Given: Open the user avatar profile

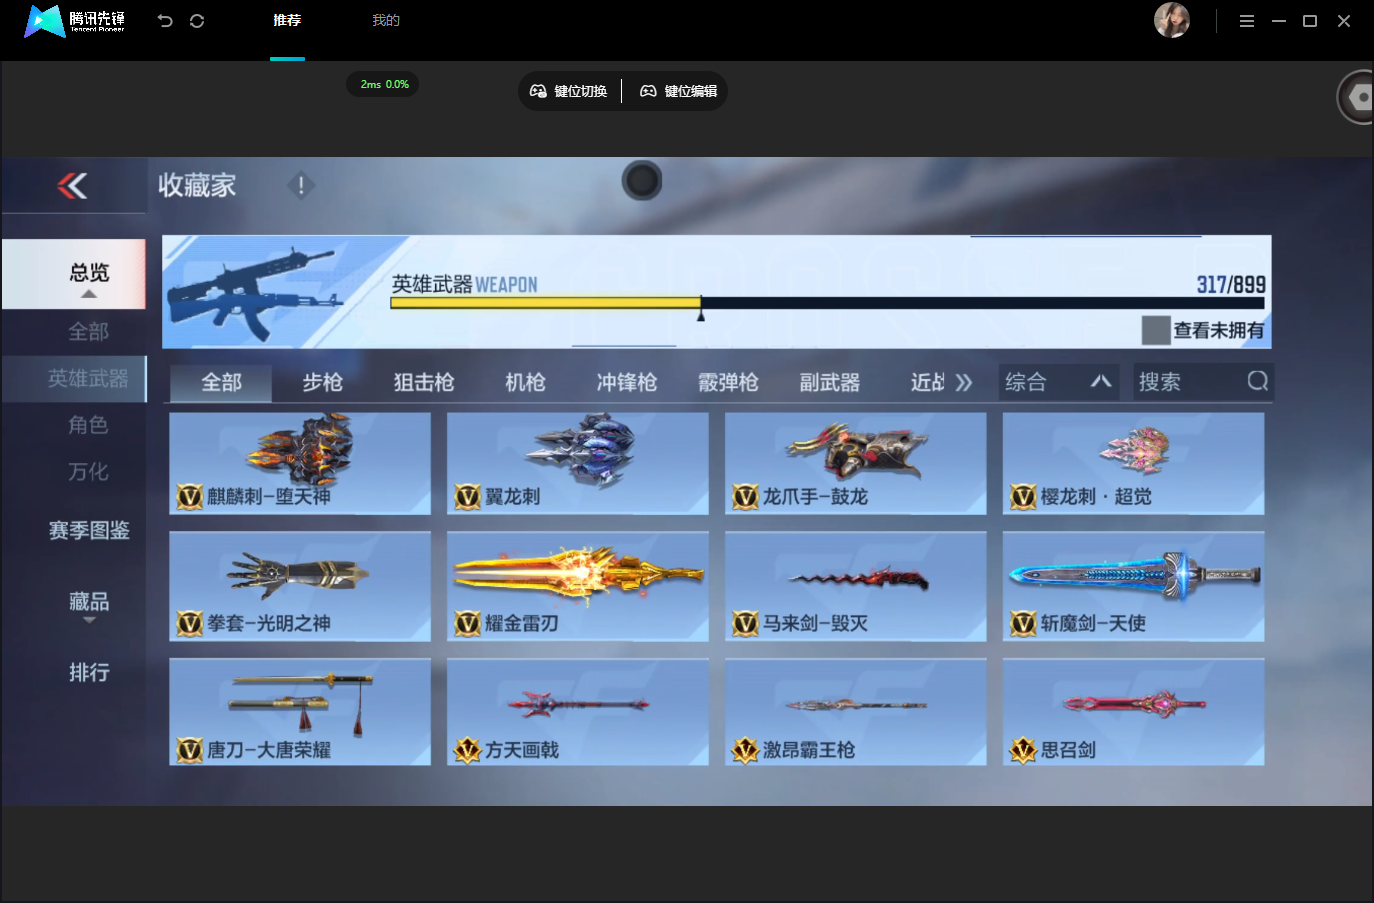Looking at the screenshot, I should [x=1172, y=20].
